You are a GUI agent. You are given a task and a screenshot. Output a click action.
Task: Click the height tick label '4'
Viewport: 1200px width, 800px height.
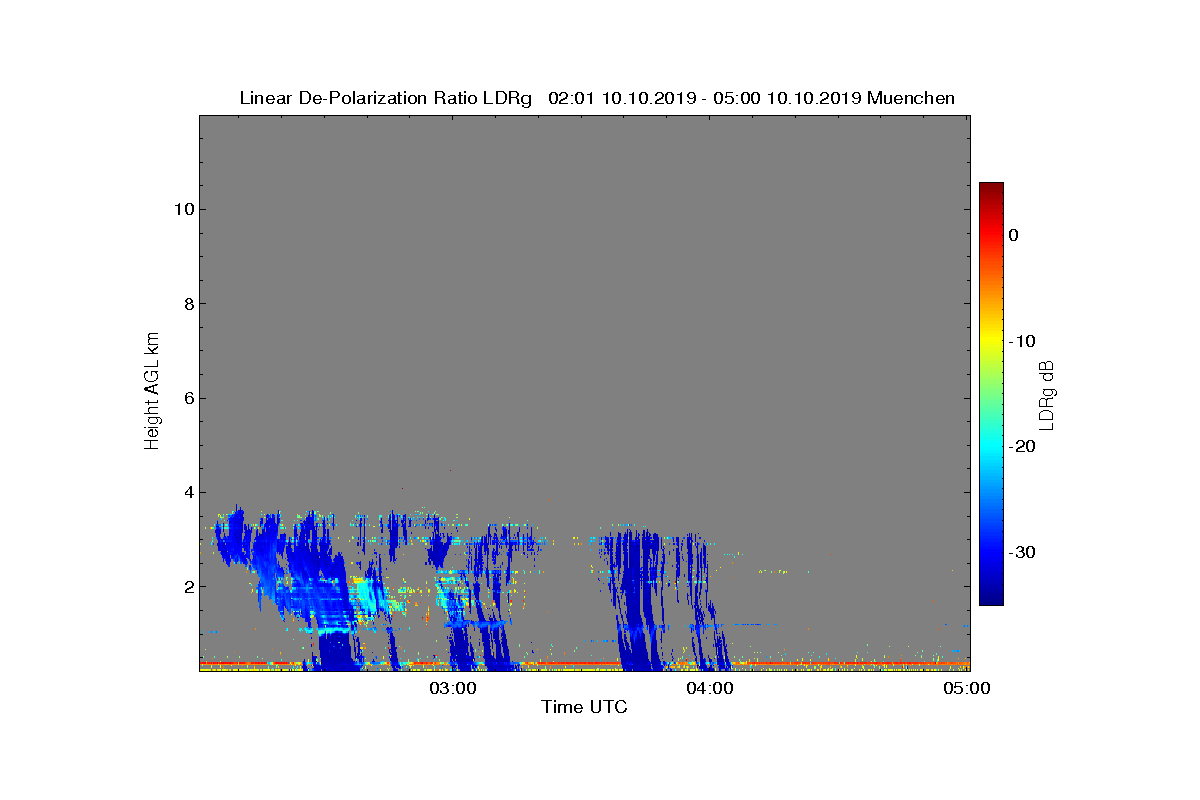click(187, 492)
